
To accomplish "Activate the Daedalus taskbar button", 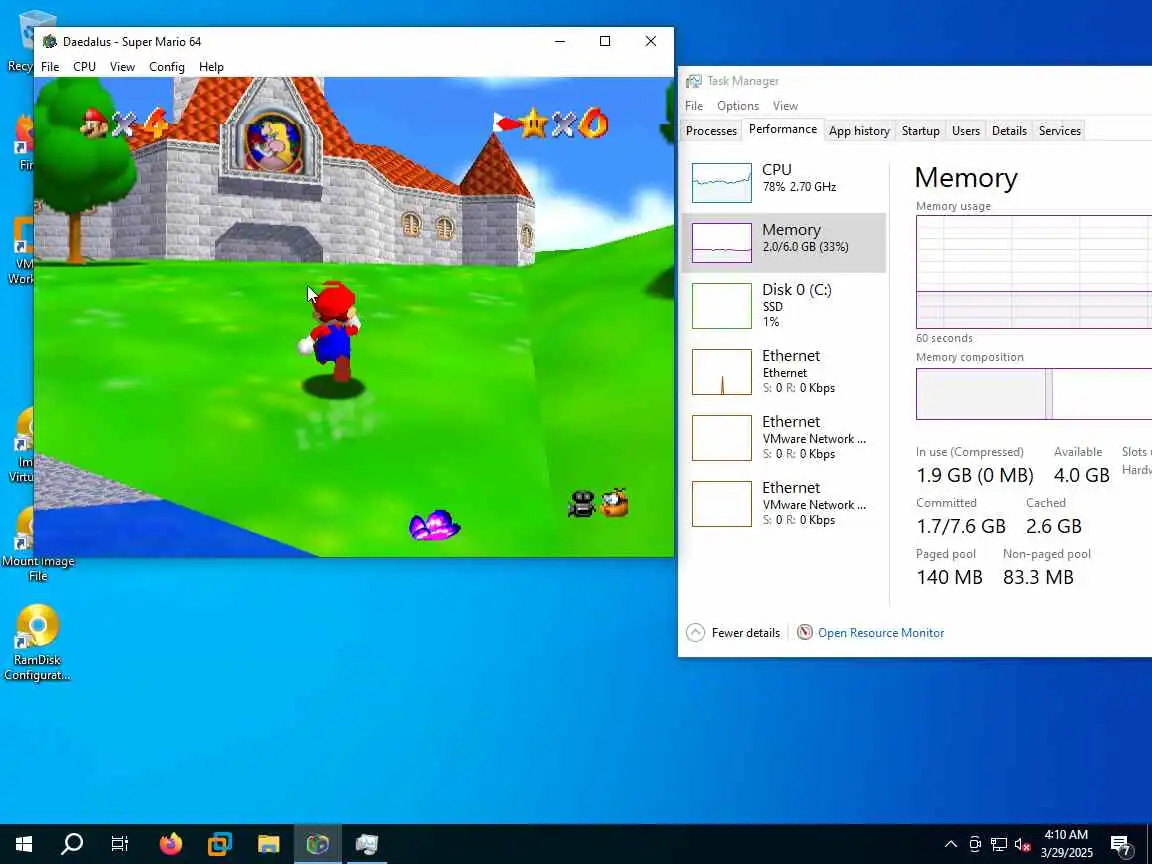I will pos(318,844).
